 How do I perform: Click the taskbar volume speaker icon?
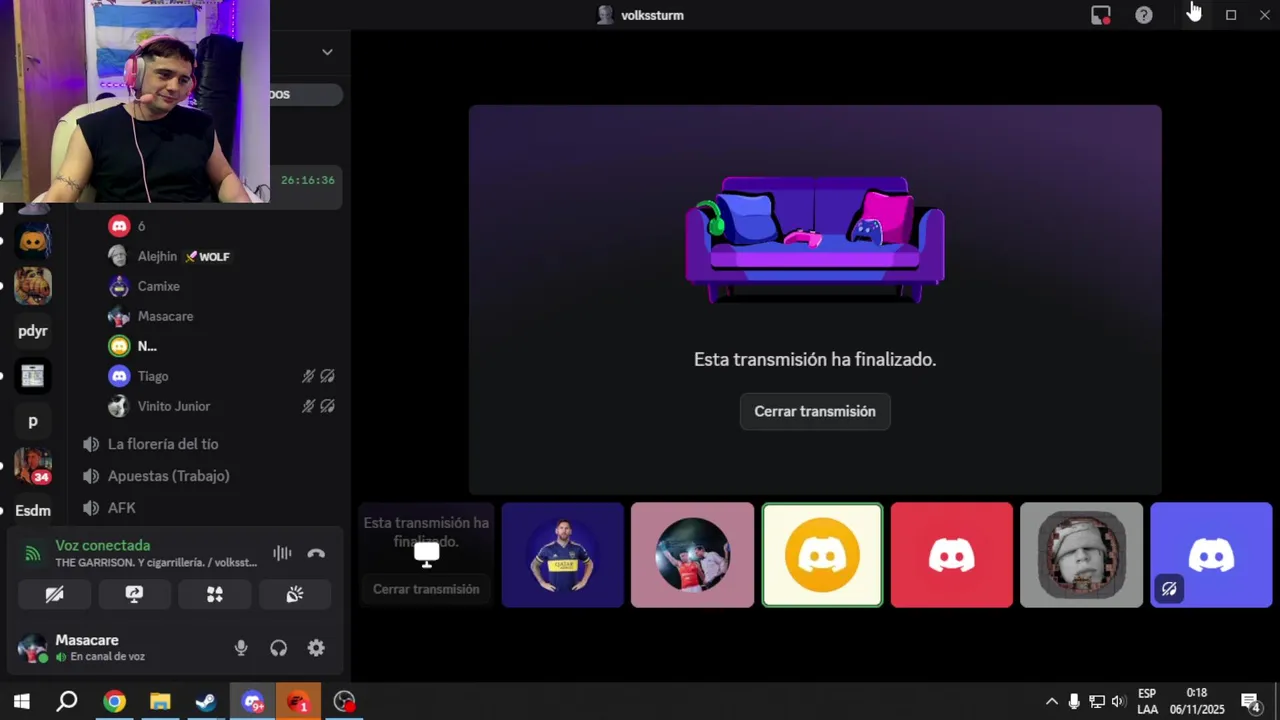tap(1118, 702)
